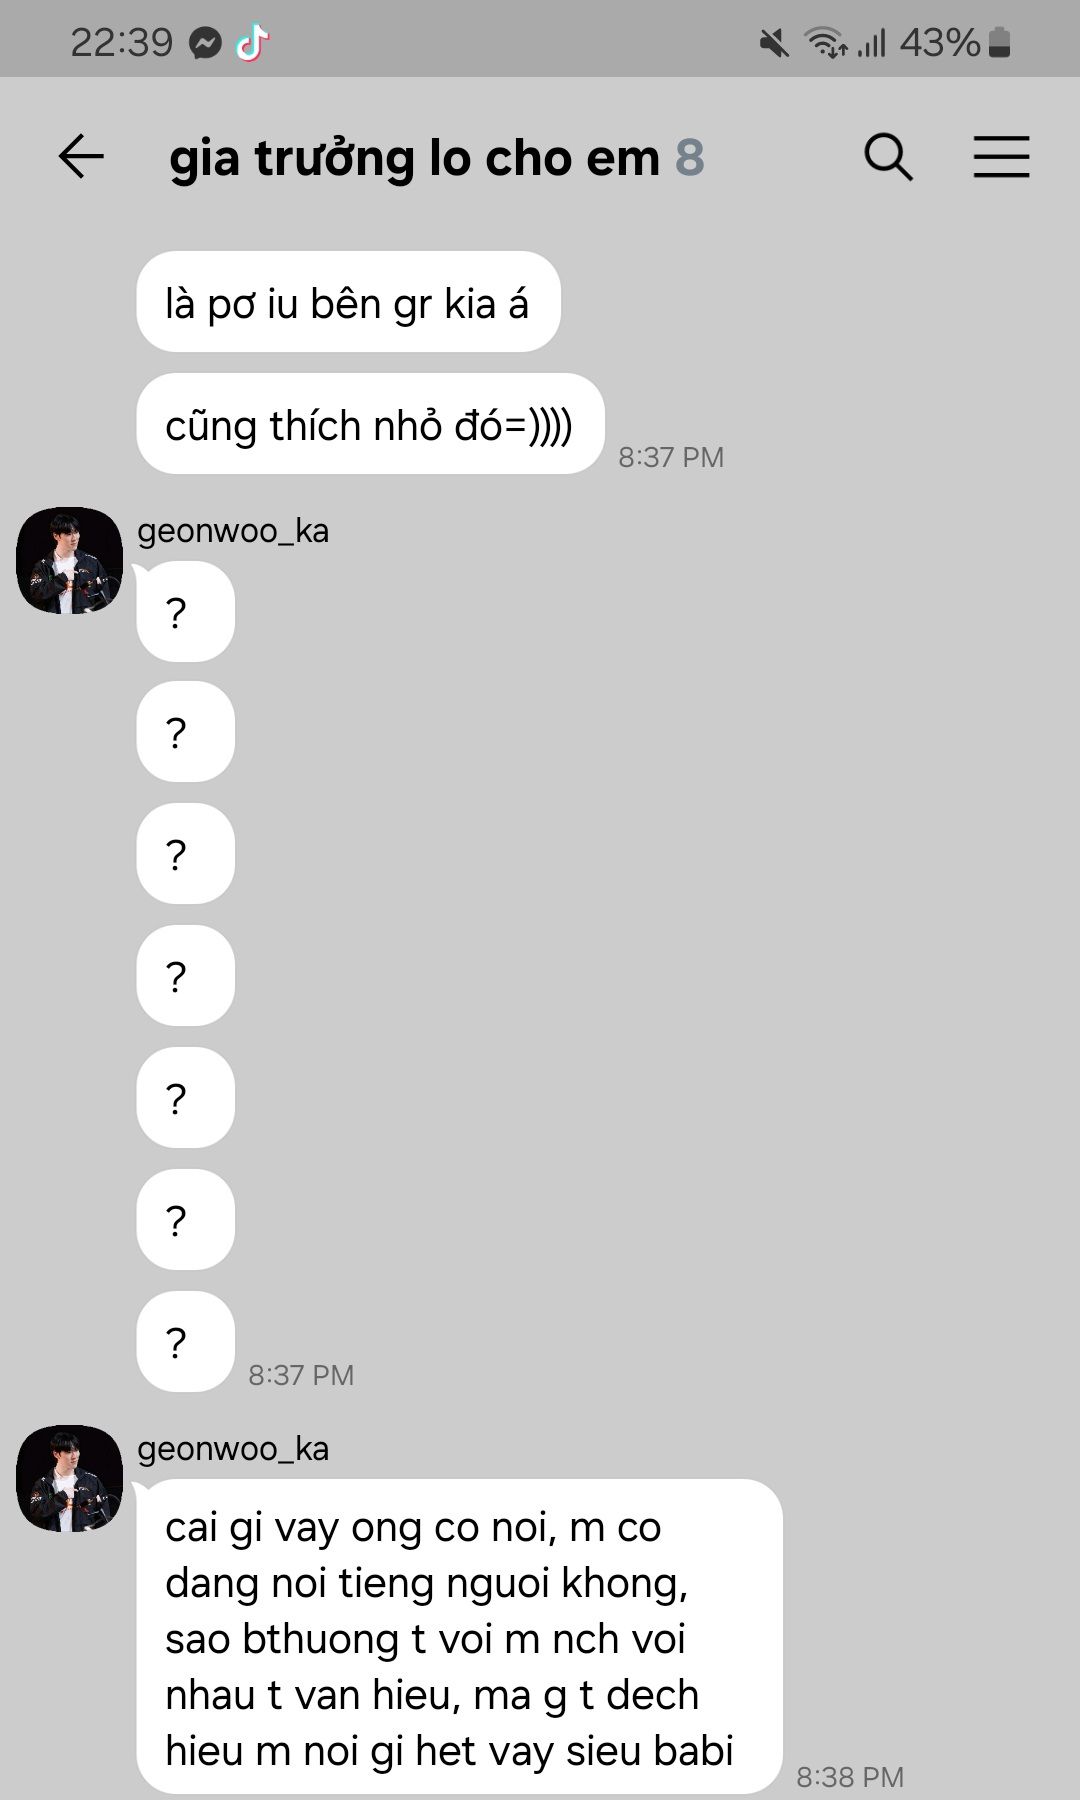Image resolution: width=1080 pixels, height=1800 pixels.
Task: Select the message "cũng thích nhỏ đó=))))"
Action: pos(370,424)
